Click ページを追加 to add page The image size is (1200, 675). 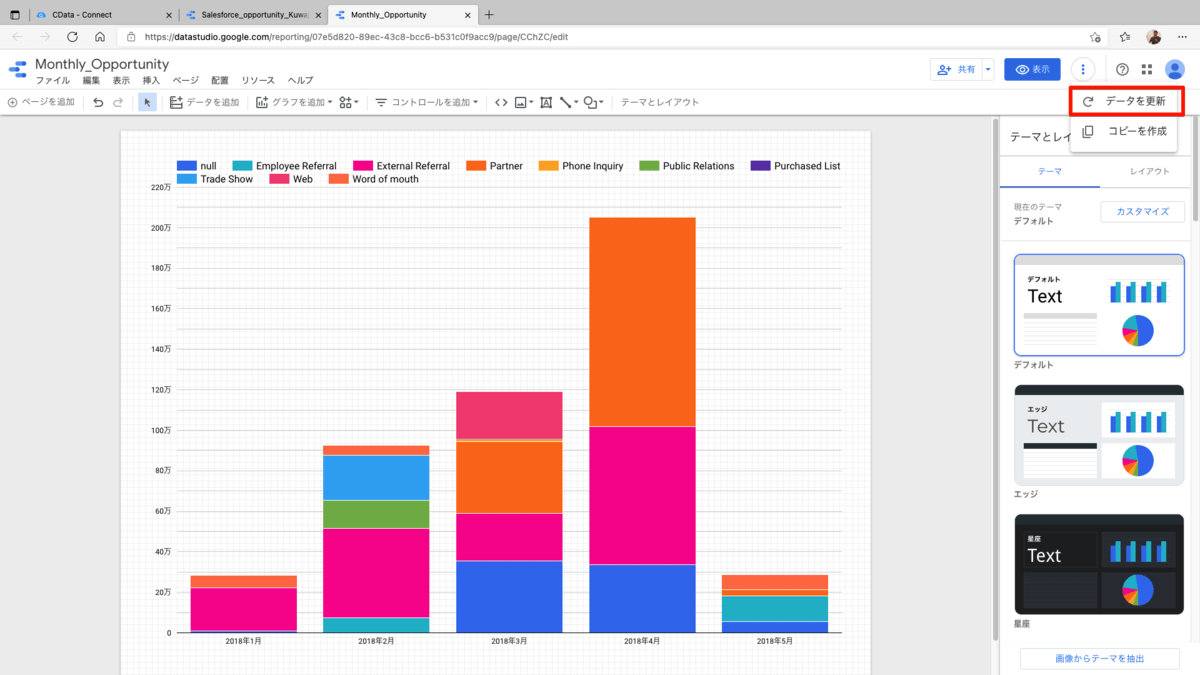point(41,102)
